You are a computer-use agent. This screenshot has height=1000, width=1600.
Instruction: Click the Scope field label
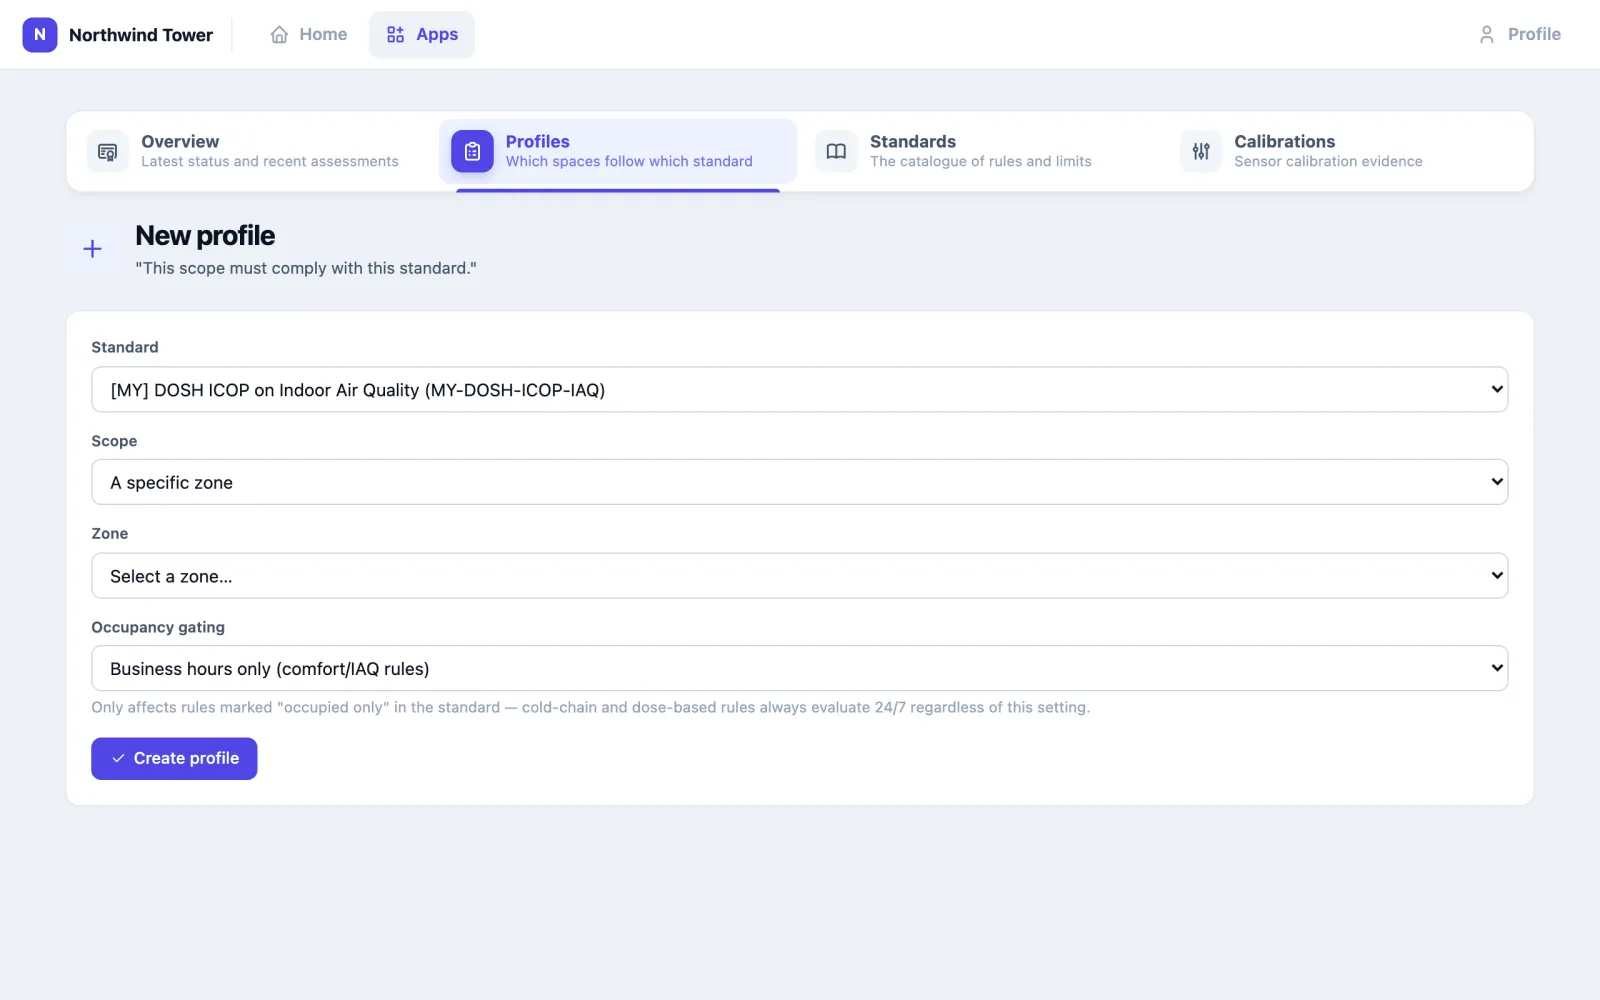114,441
